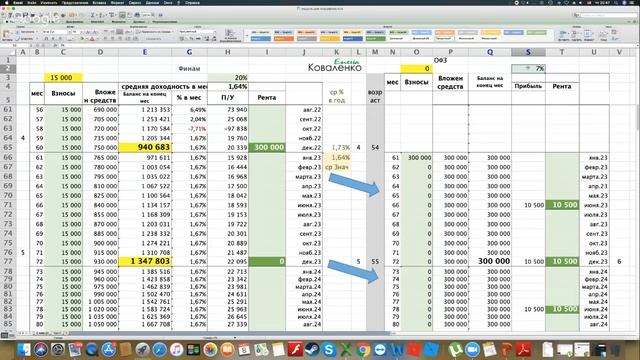Viewport: 640px width, 360px height.
Task: Select the ср Знач cell
Action: point(337,167)
